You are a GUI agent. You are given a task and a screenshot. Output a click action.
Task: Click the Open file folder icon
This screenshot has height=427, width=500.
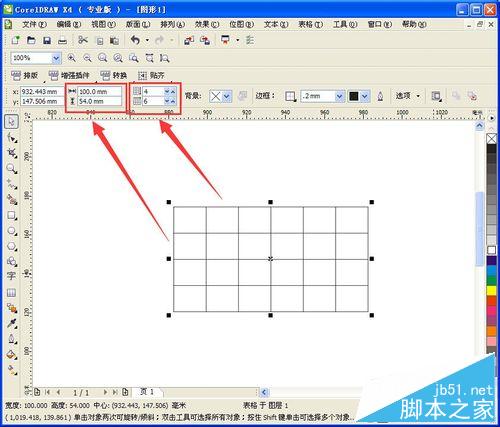click(x=31, y=41)
